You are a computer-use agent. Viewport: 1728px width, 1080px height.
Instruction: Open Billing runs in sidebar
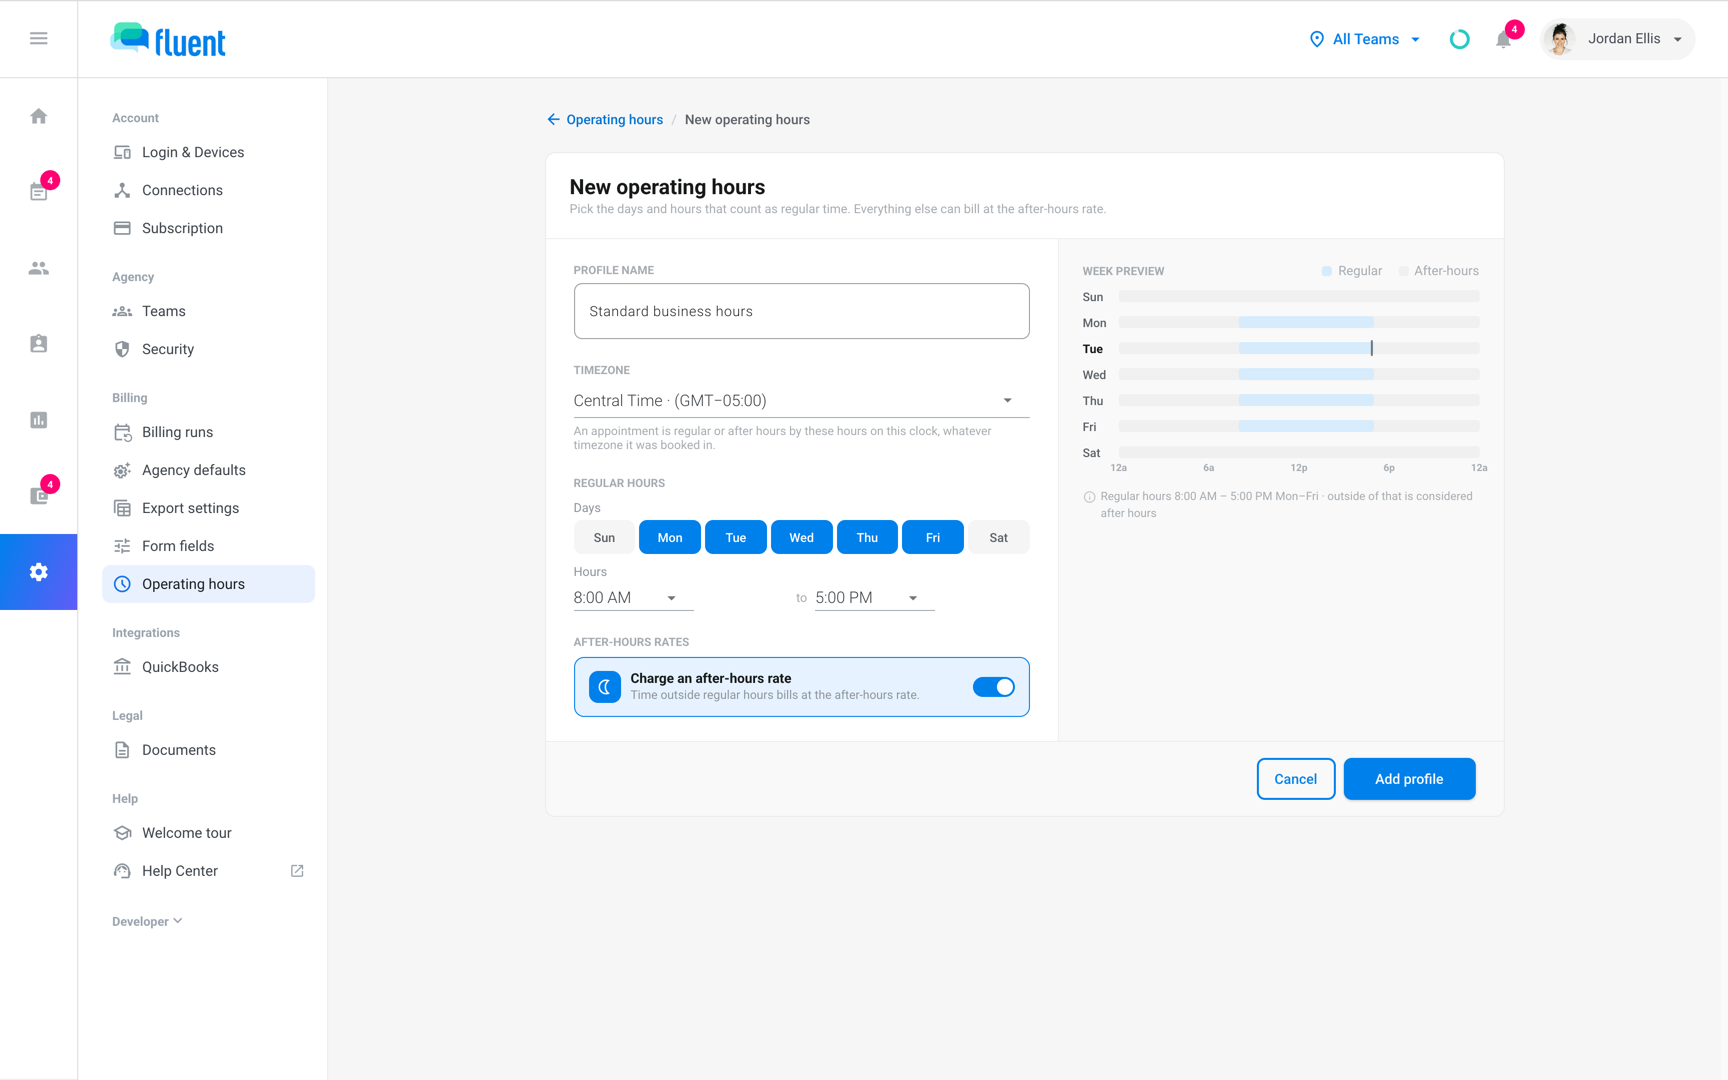208,432
